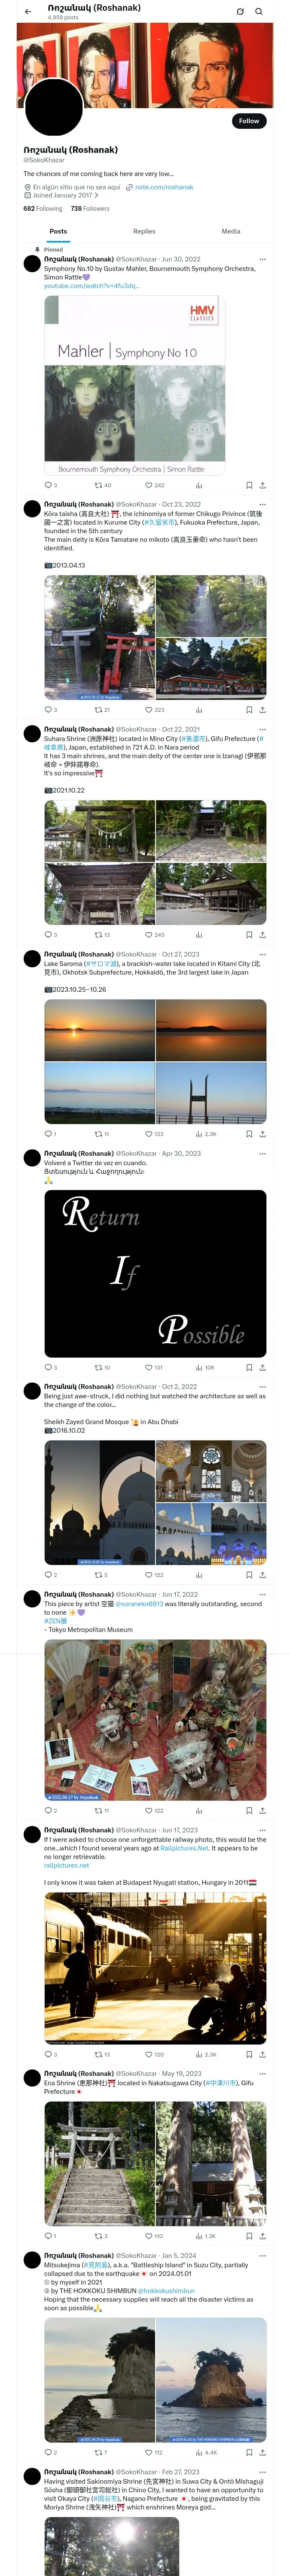Screen dimensions: 290x2576
Task: Share the 'Return If Possible' post
Action: [263, 1367]
